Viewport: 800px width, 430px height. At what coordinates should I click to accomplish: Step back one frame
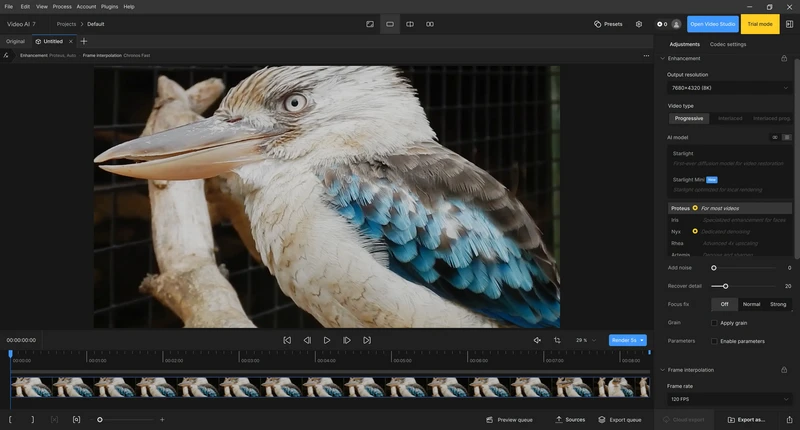pos(307,340)
